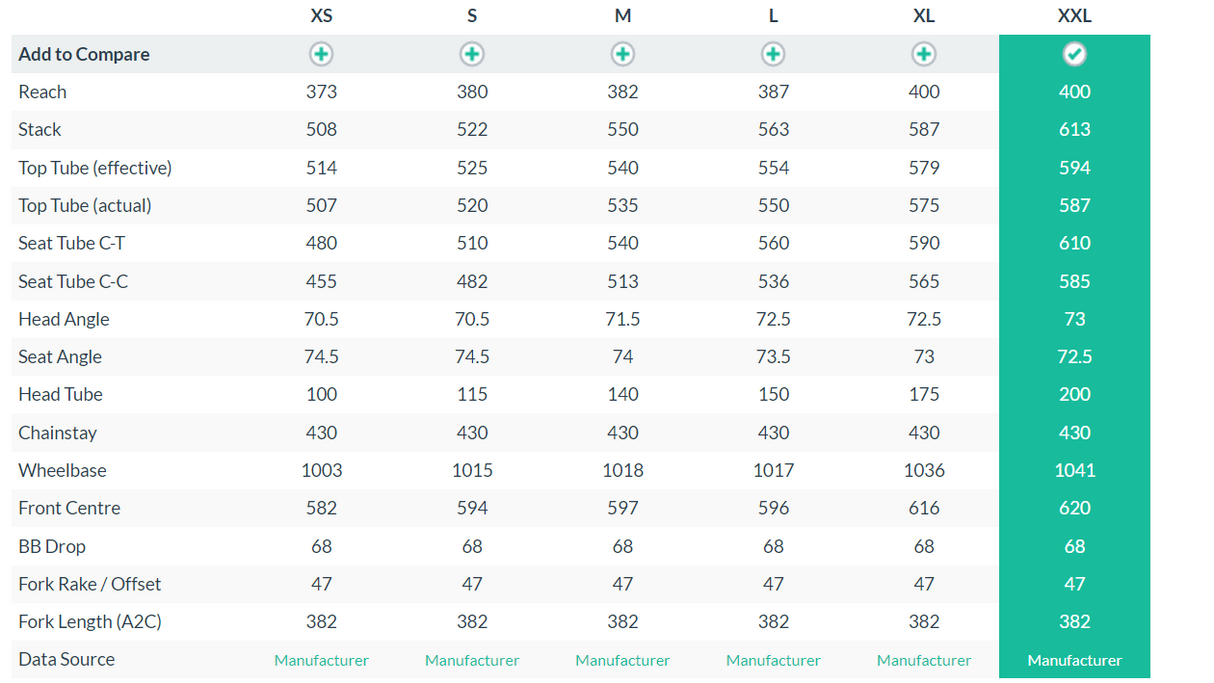The width and height of the screenshot is (1214, 683).
Task: Open Manufacturer data source link for M
Action: (622, 660)
